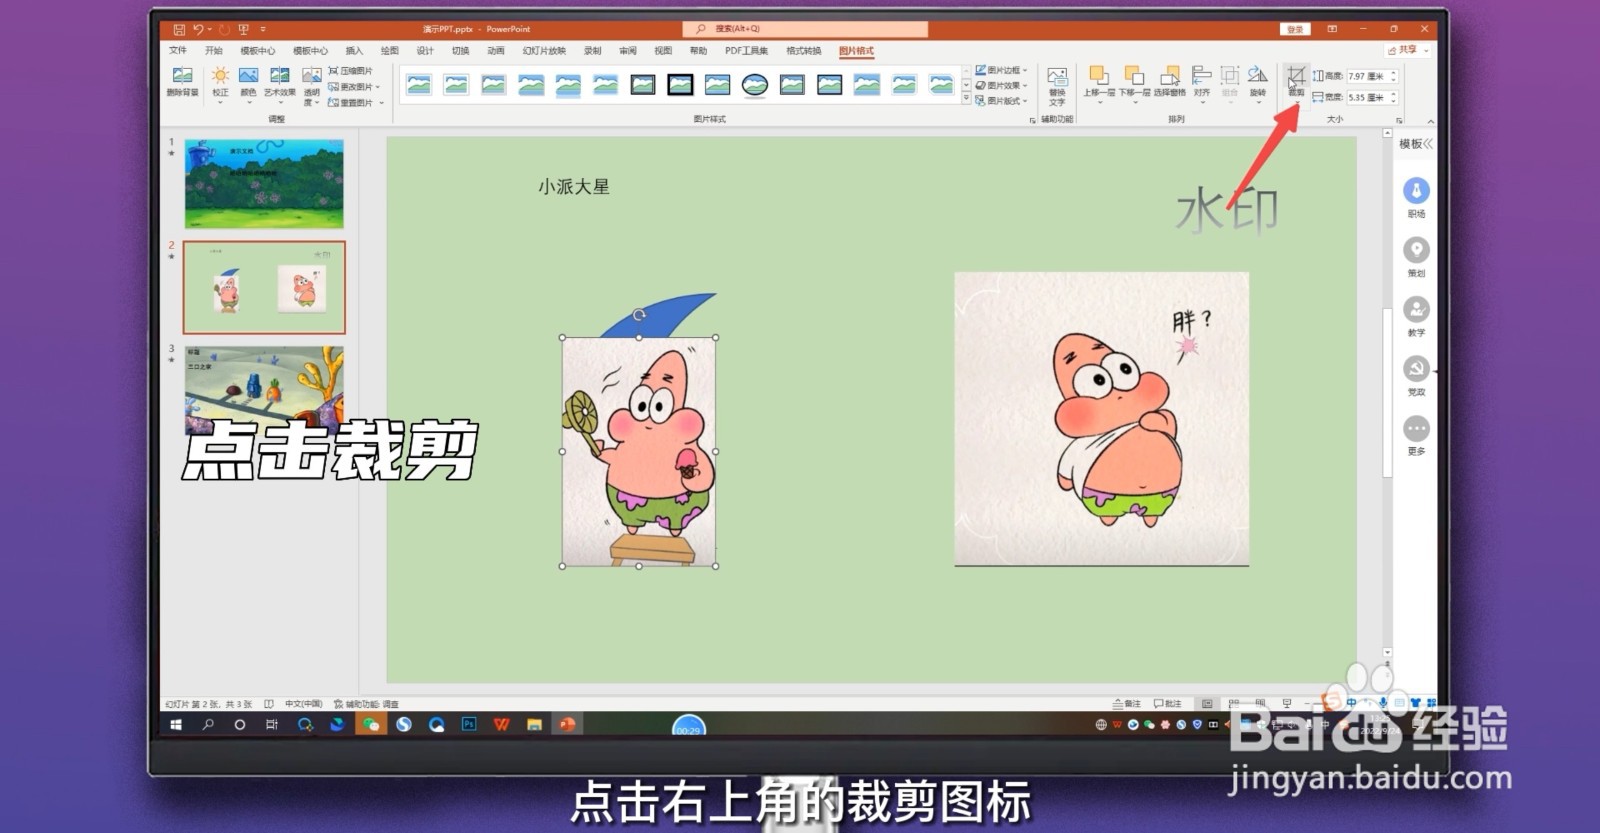Click the Save icon in the quick access toolbar
This screenshot has height=833, width=1600.
178,29
